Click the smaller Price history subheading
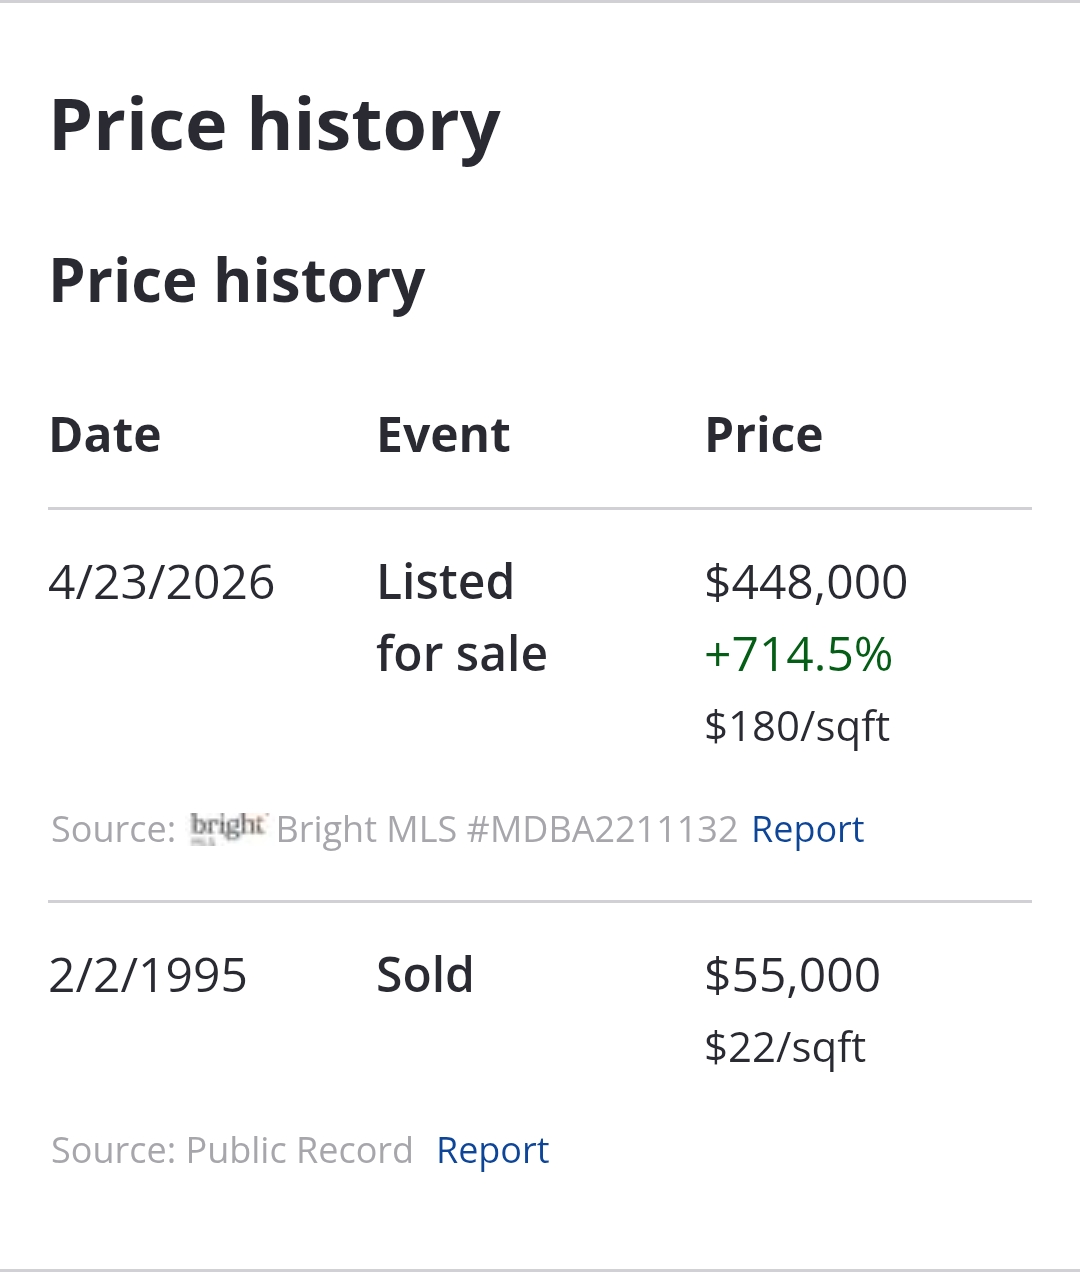 coord(237,280)
